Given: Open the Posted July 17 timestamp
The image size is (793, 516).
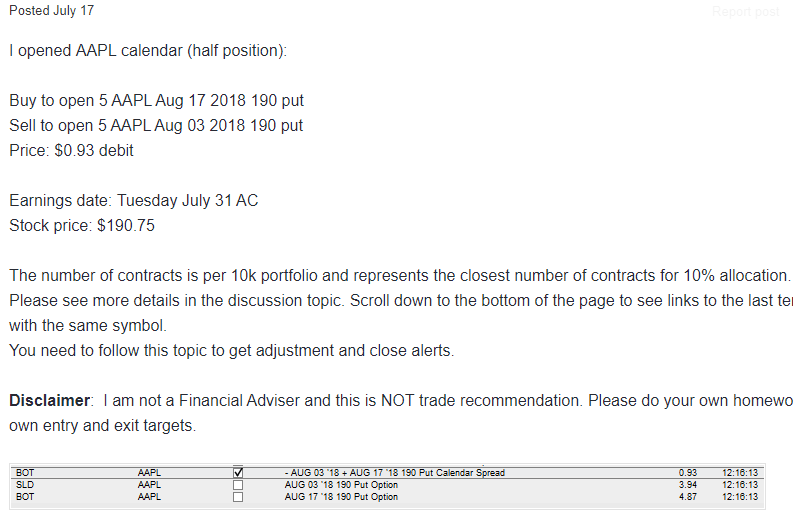Looking at the screenshot, I should point(52,11).
